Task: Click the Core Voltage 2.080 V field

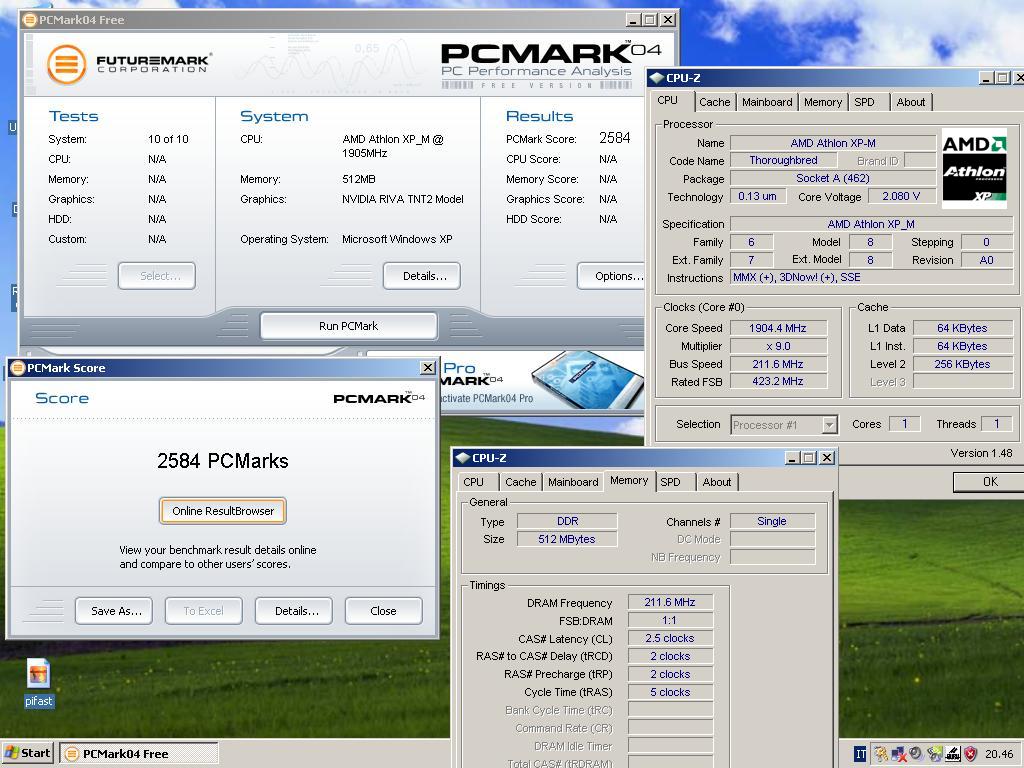Action: pos(901,197)
